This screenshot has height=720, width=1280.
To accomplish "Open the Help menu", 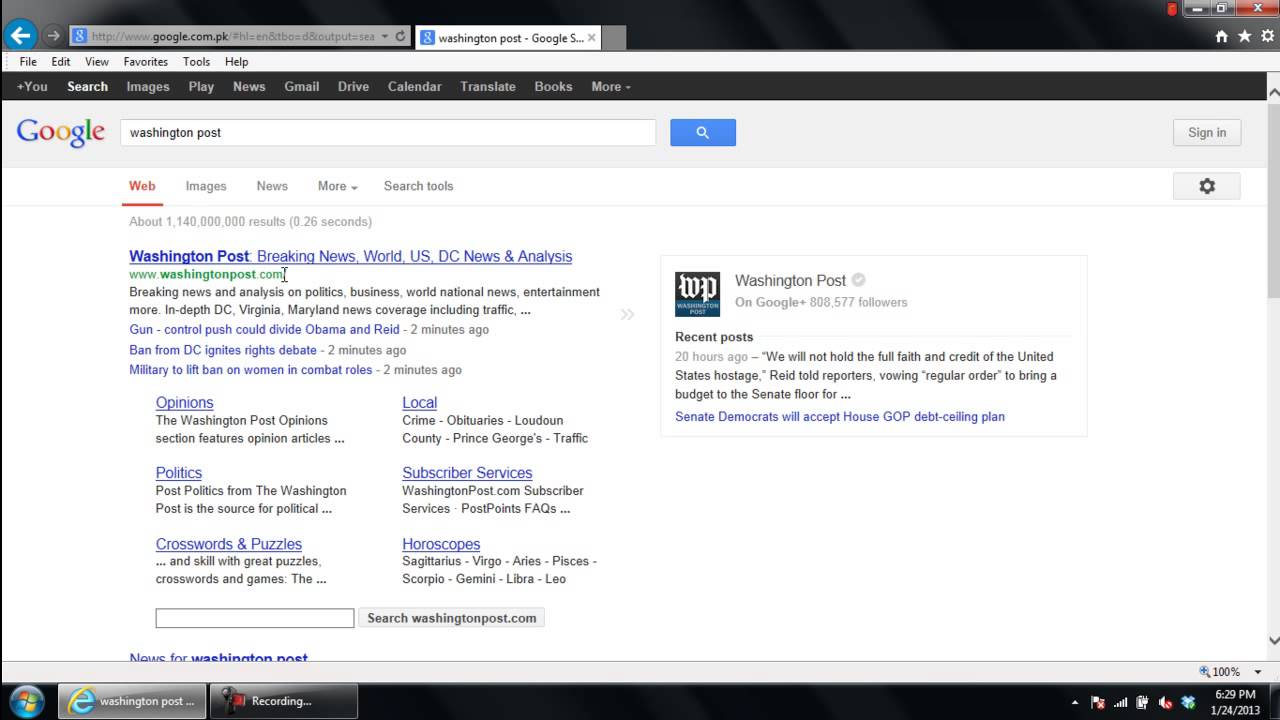I will pos(236,62).
